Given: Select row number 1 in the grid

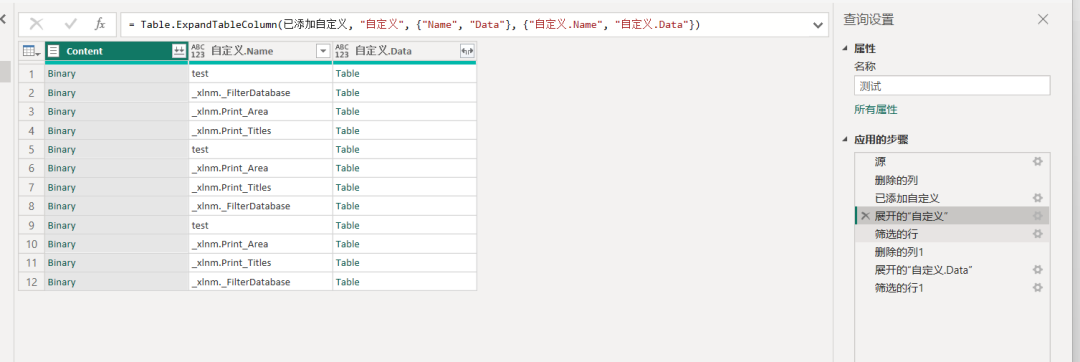Looking at the screenshot, I should 31,74.
